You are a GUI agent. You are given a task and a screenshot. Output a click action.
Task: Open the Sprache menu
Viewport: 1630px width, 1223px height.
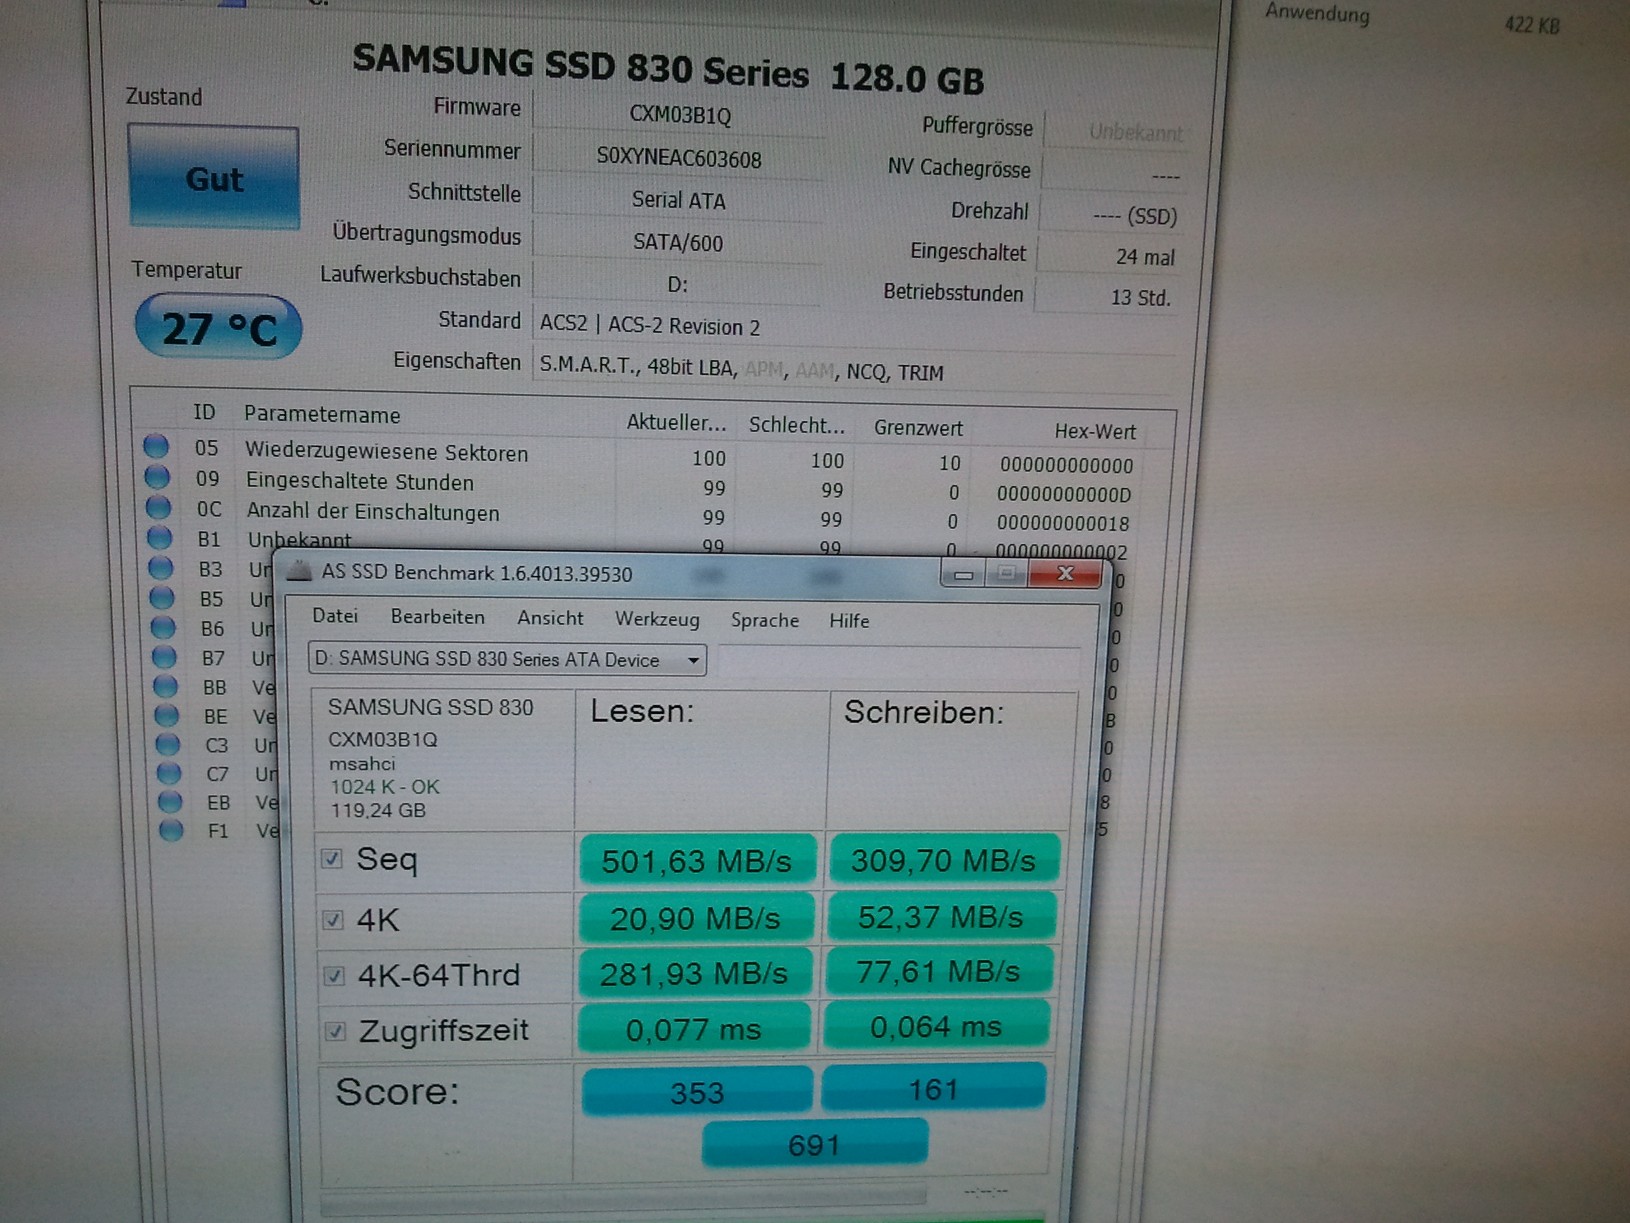pos(765,620)
